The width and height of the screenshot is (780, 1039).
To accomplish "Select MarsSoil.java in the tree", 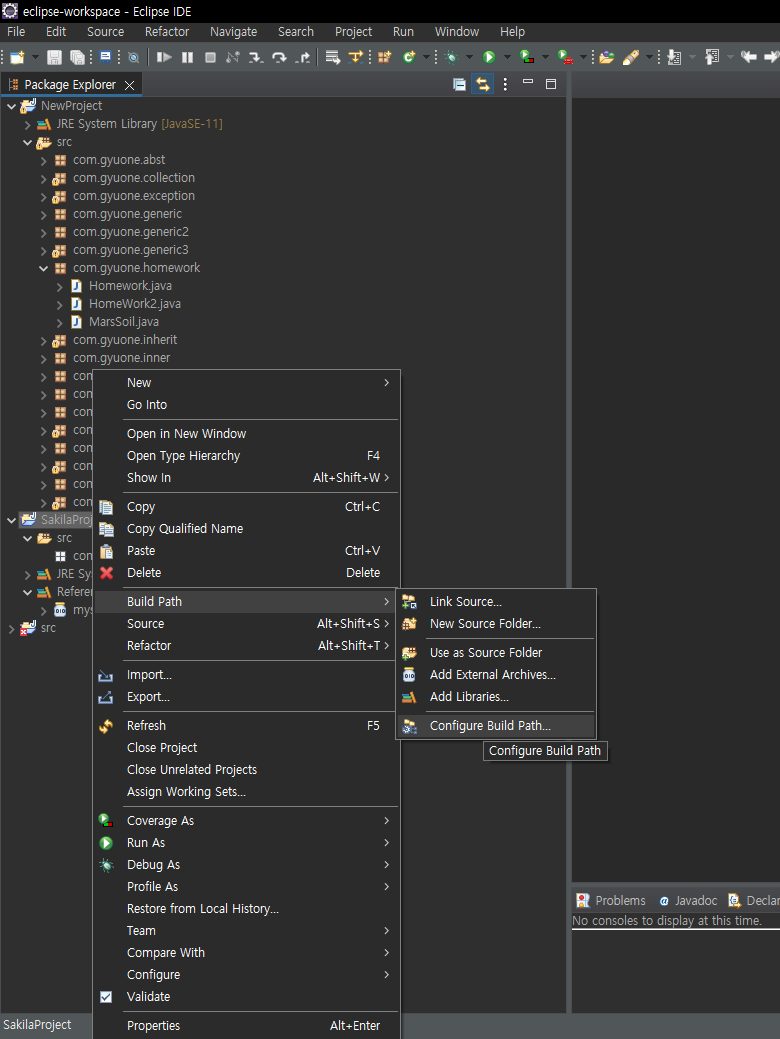I will coord(124,322).
